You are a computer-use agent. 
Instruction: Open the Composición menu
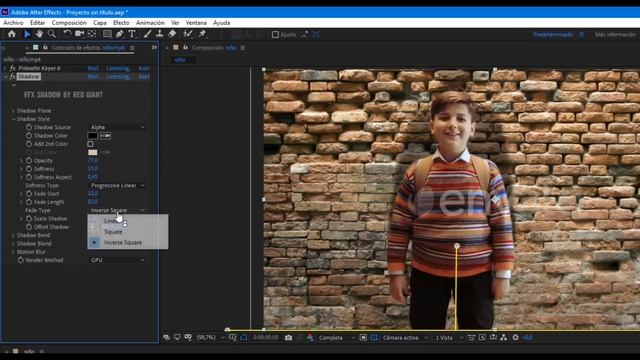(x=69, y=23)
